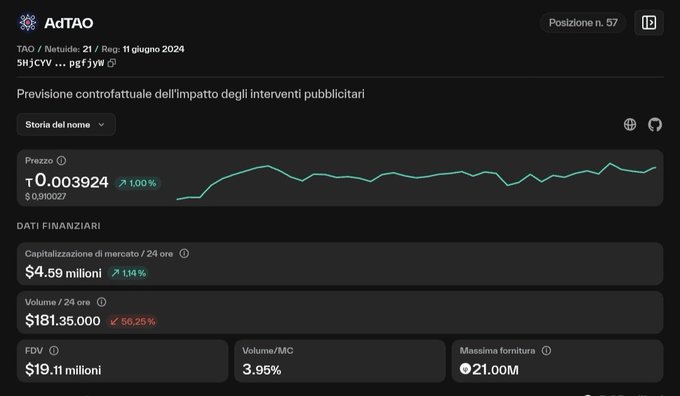The height and width of the screenshot is (396, 680).
Task: Click the DATI FINANZIARI section heading
Action: (x=59, y=226)
